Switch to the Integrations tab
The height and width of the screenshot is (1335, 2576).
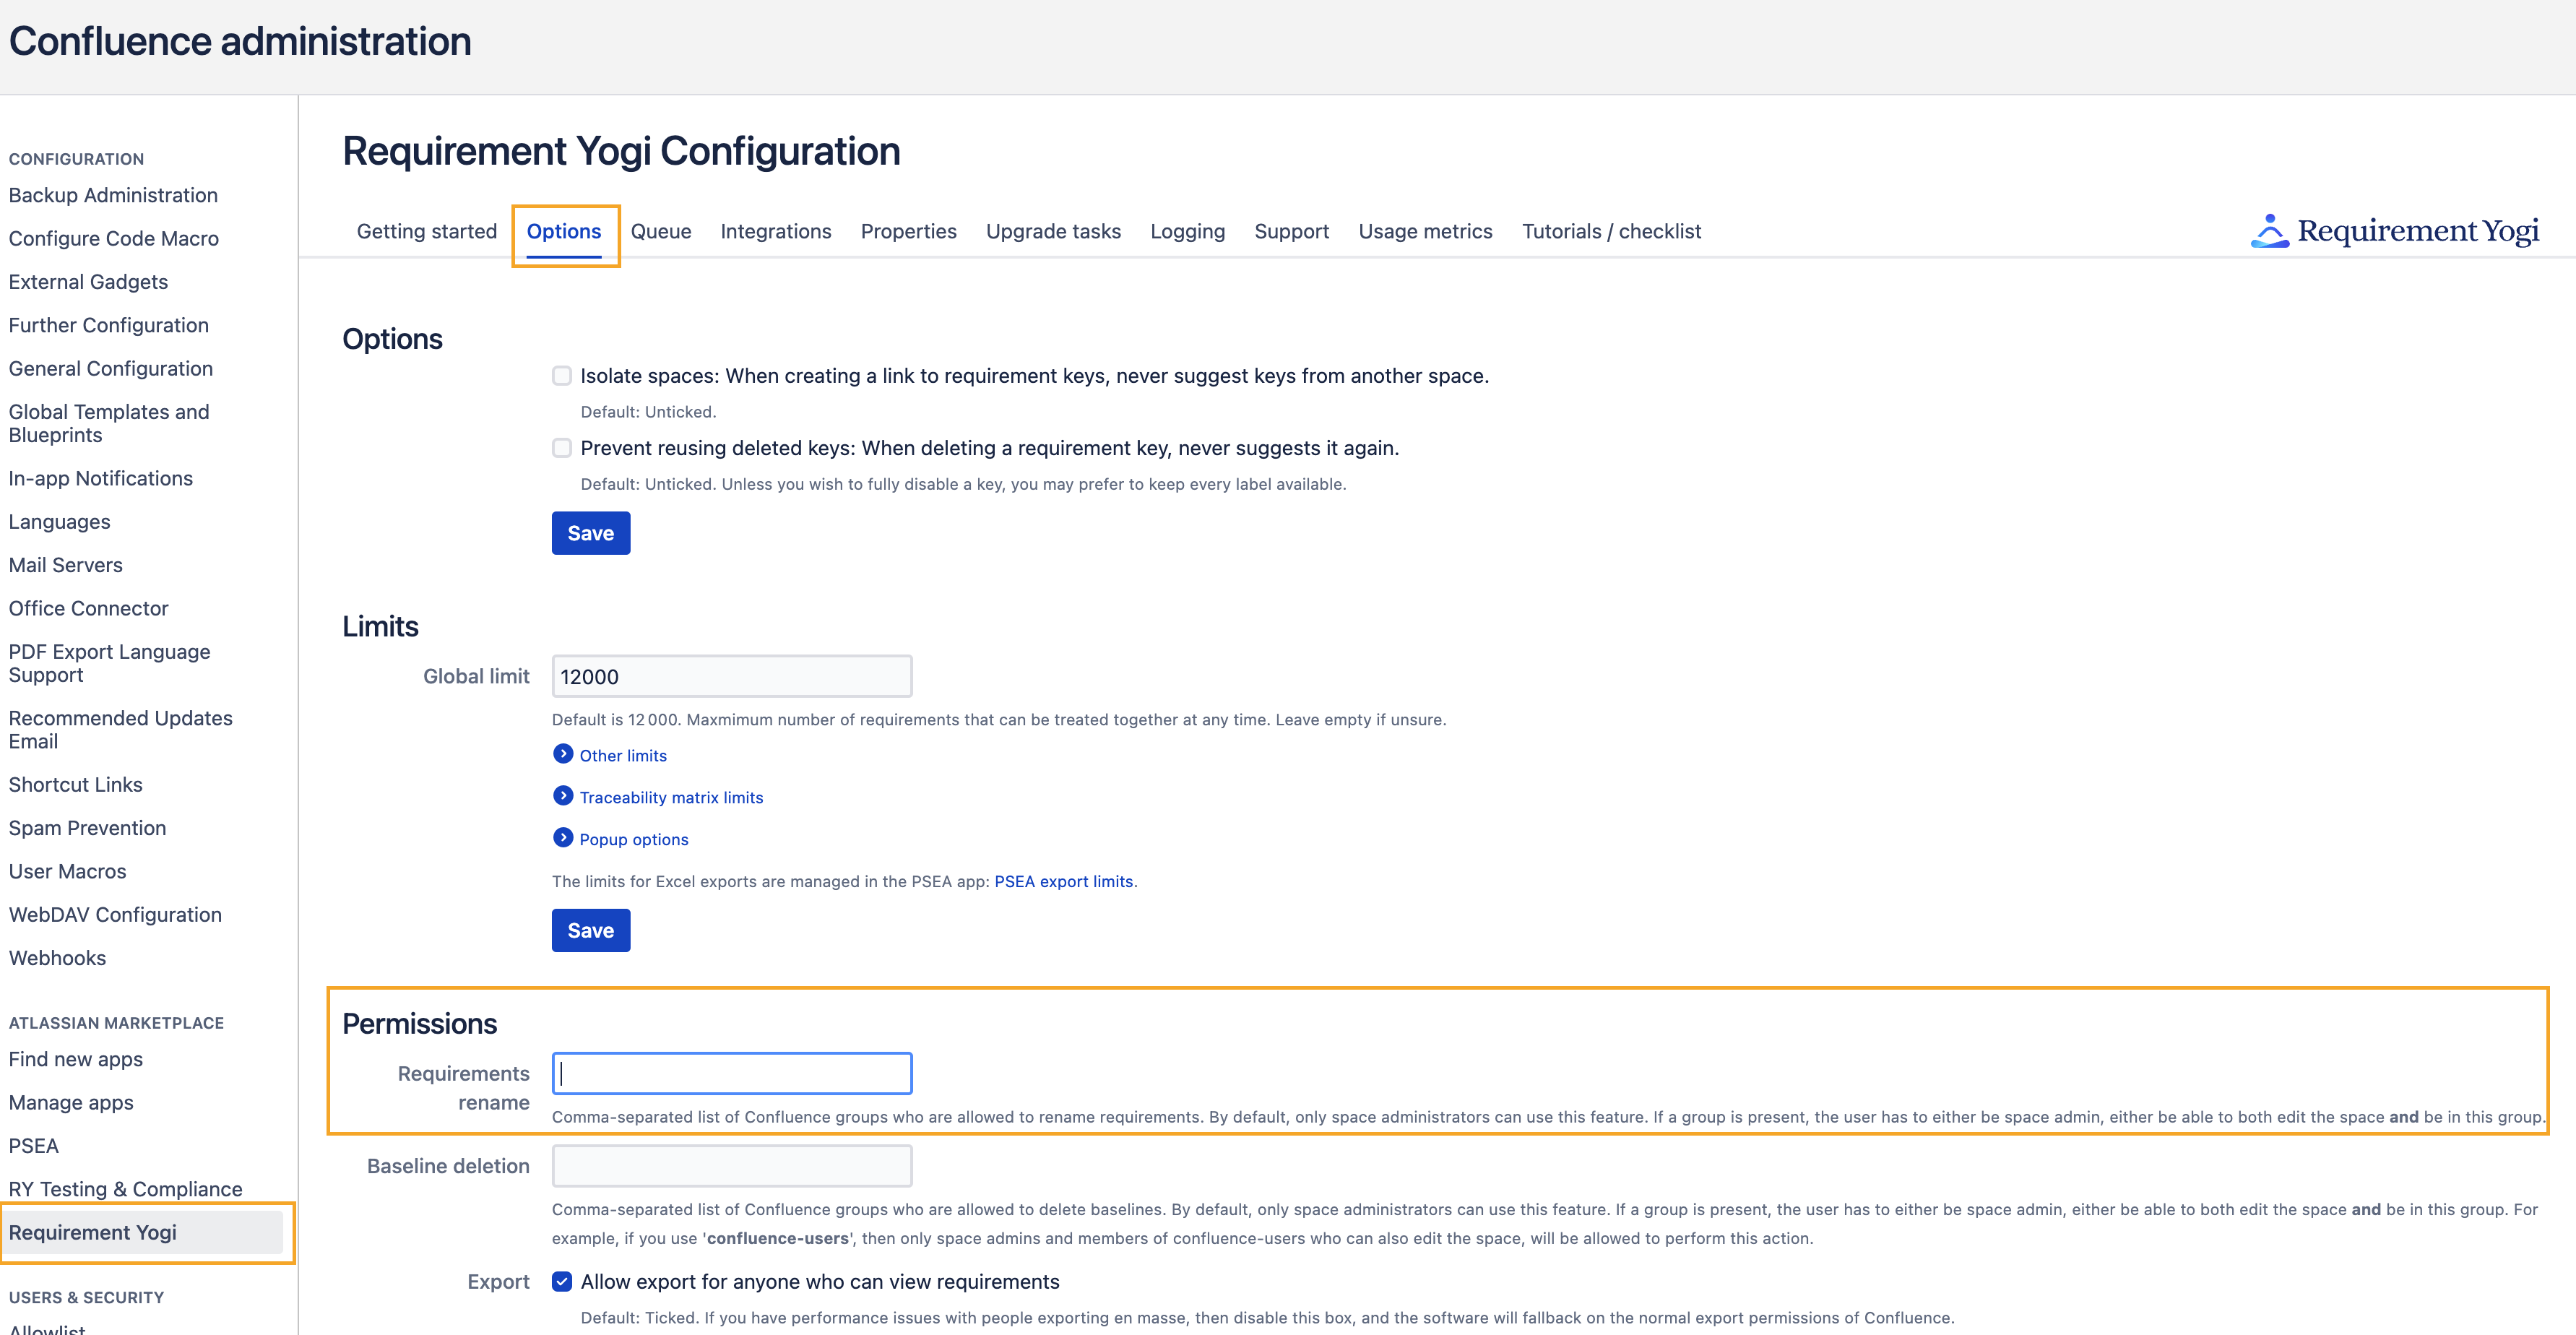[x=776, y=231]
